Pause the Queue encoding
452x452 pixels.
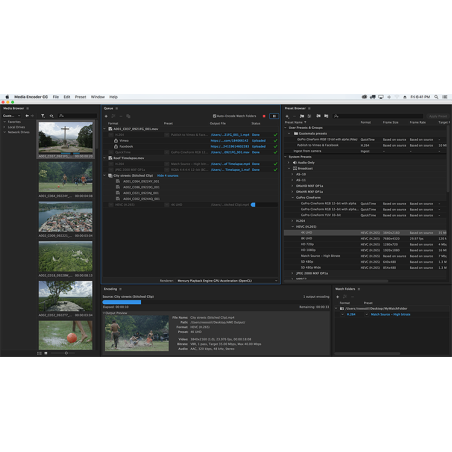pos(274,116)
